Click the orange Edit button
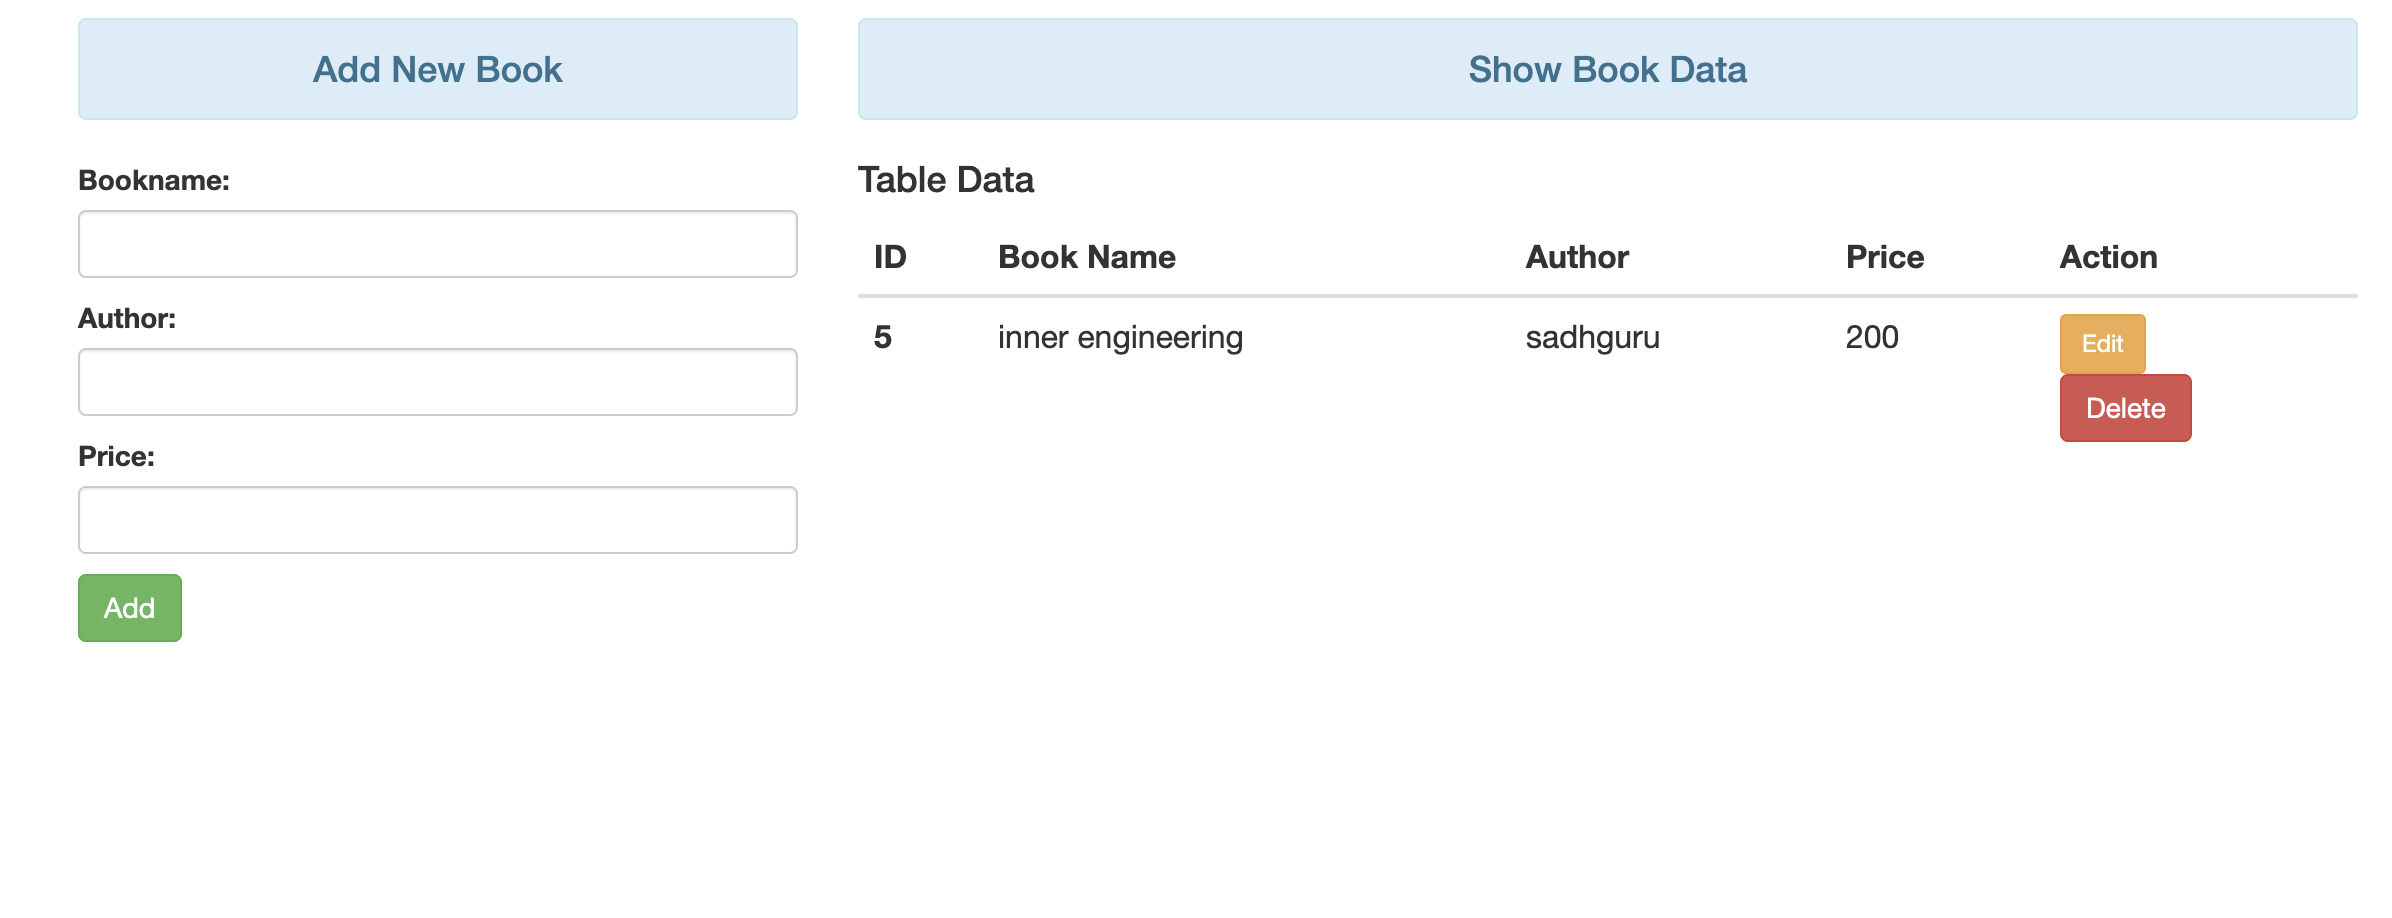This screenshot has width=2392, height=918. pos(2102,343)
